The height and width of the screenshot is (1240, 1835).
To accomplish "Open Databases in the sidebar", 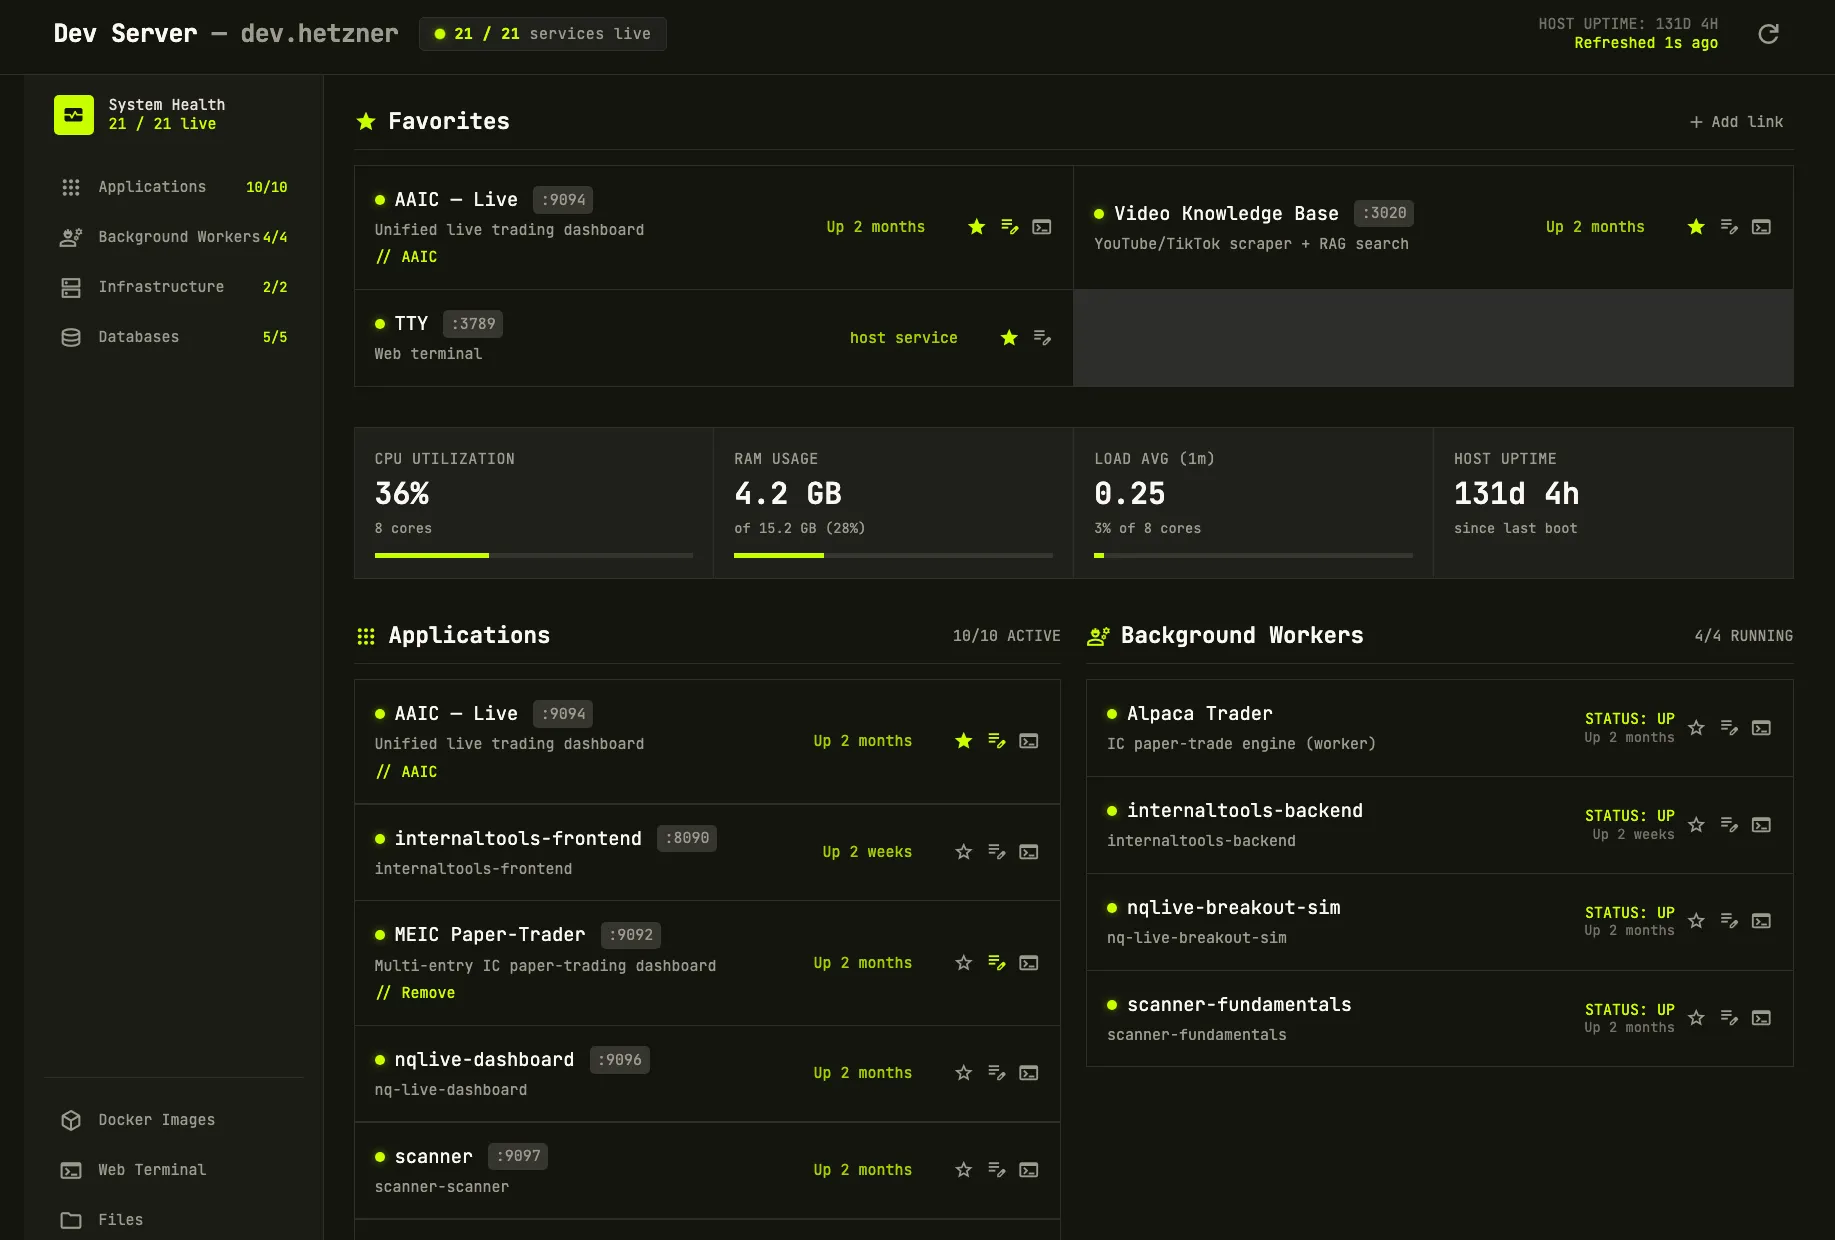I will [174, 337].
